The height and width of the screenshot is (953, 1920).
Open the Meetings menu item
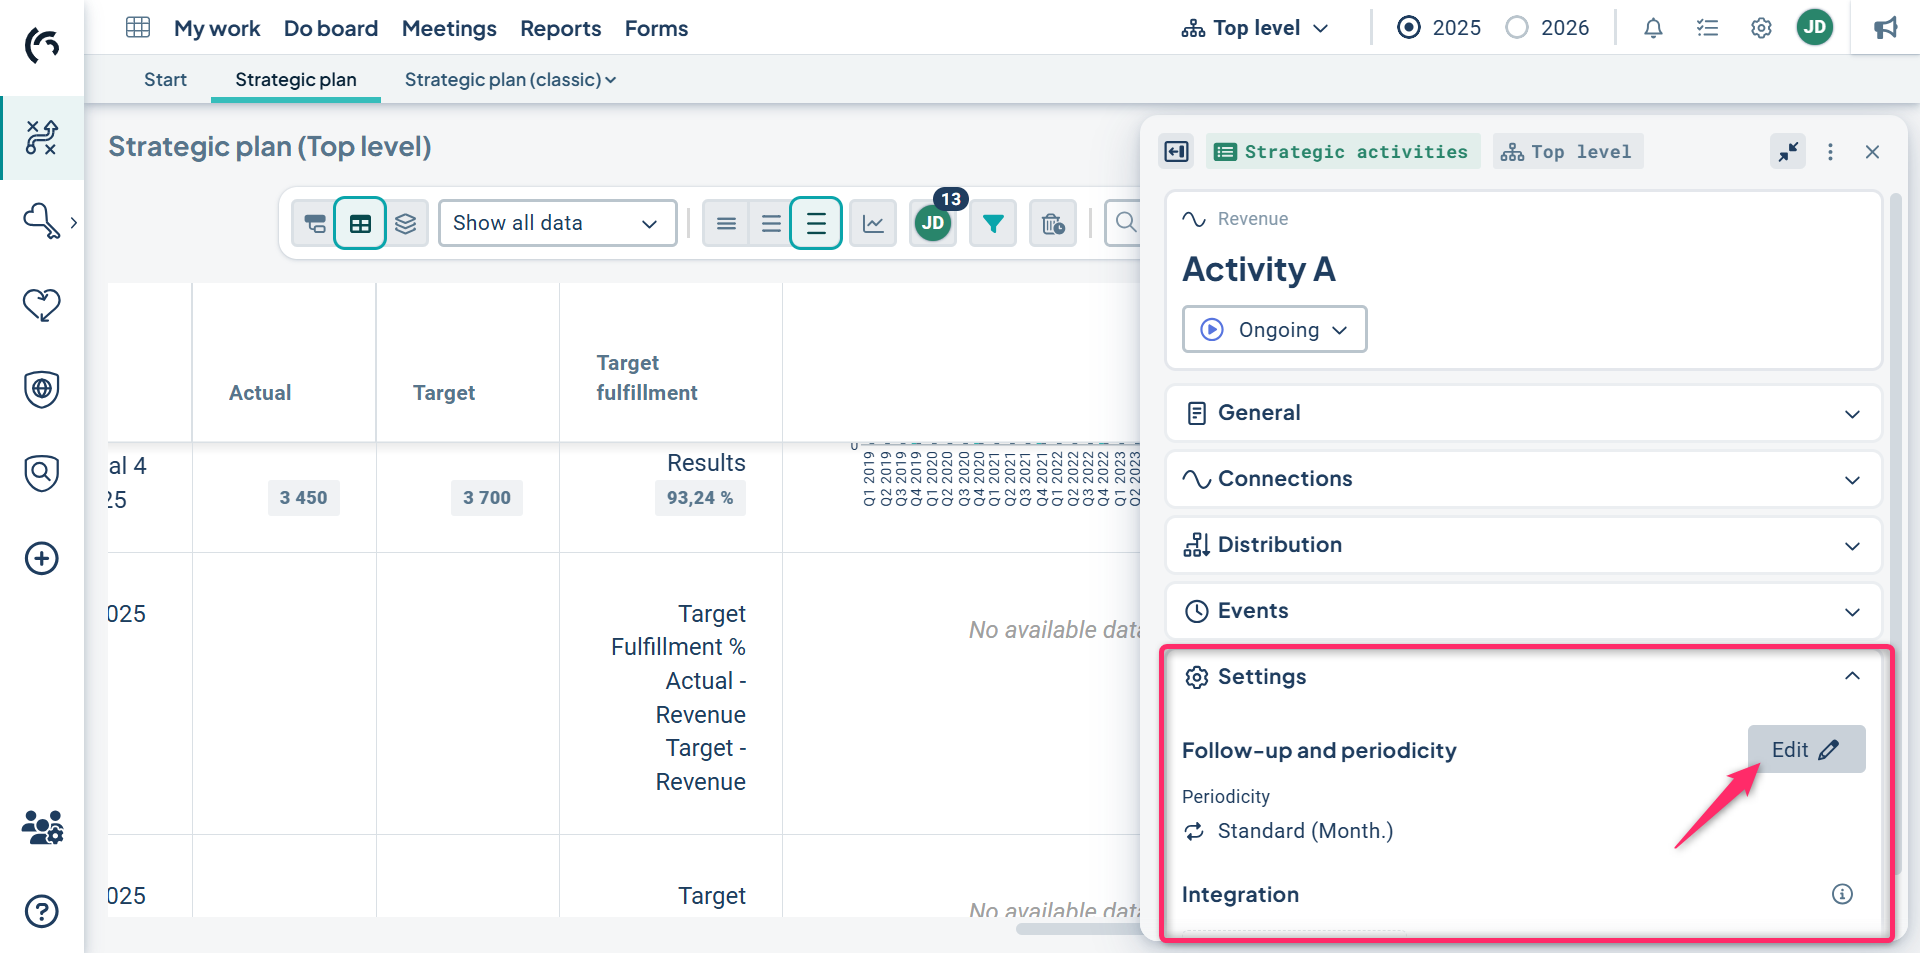449,28
